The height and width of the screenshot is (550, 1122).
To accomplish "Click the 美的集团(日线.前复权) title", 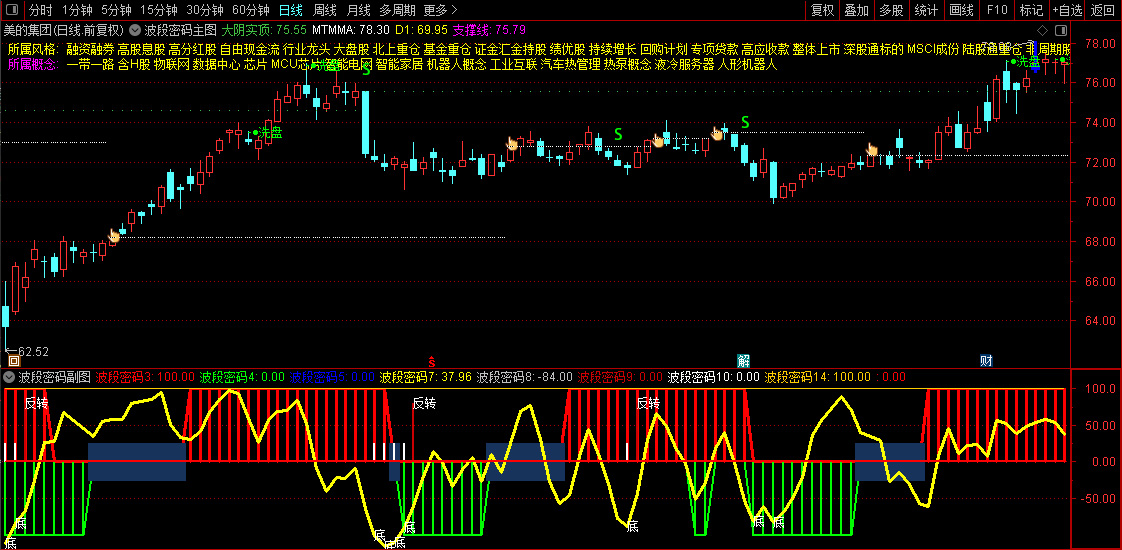I will pyautogui.click(x=64, y=30).
